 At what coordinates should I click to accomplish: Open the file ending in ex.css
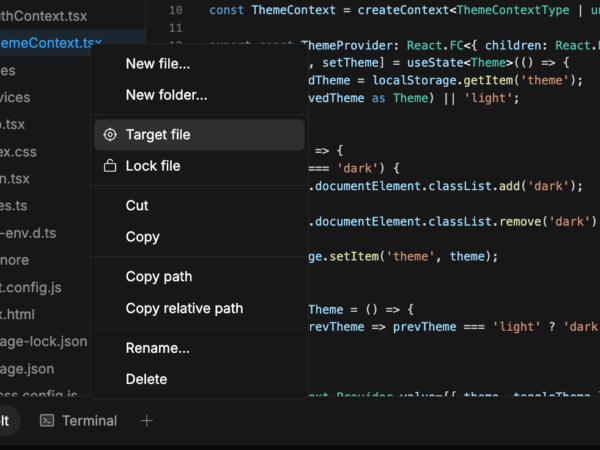[x=18, y=152]
